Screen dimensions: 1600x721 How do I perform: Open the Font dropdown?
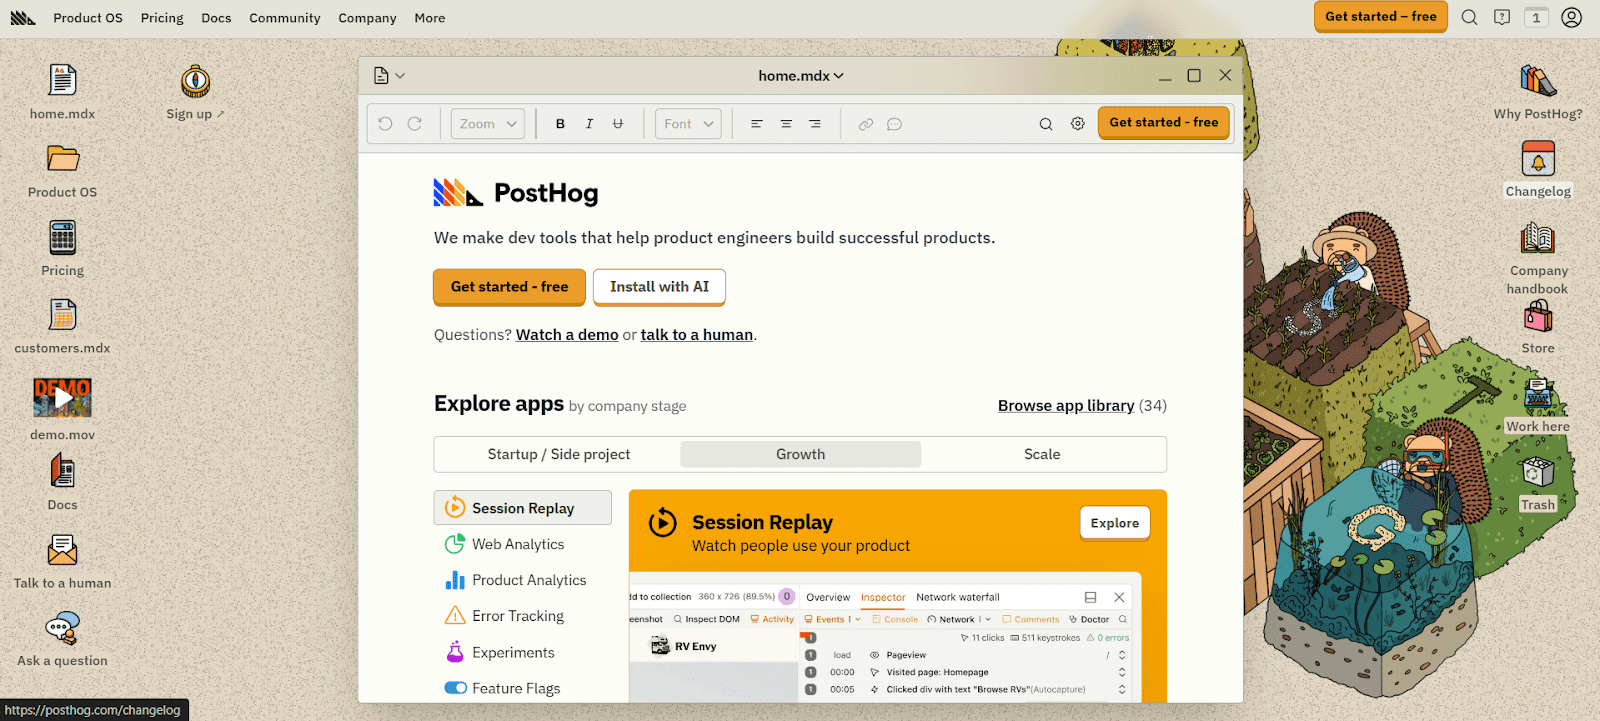[689, 124]
